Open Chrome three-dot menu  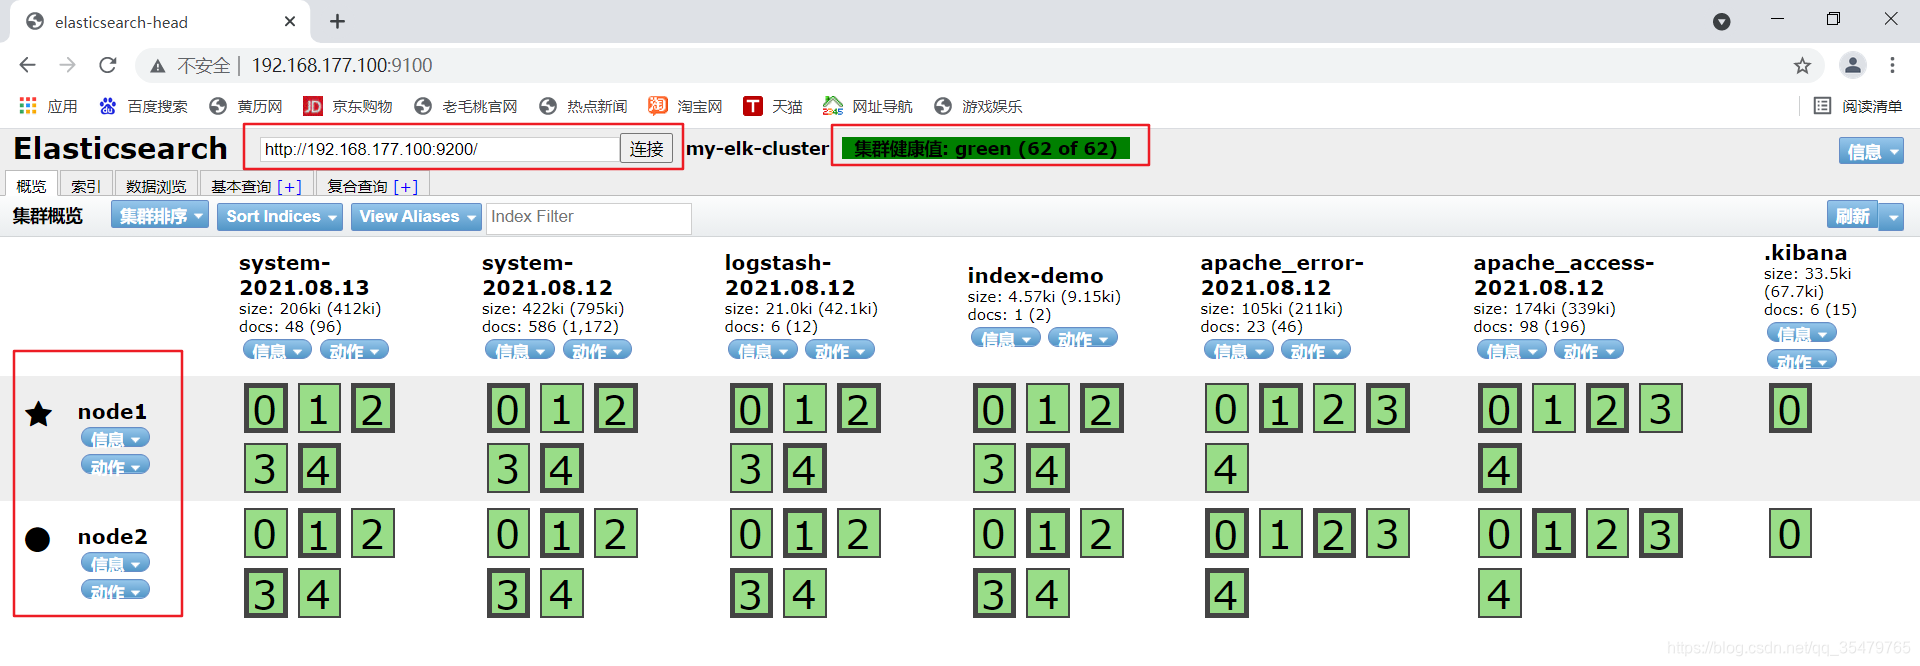tap(1892, 65)
